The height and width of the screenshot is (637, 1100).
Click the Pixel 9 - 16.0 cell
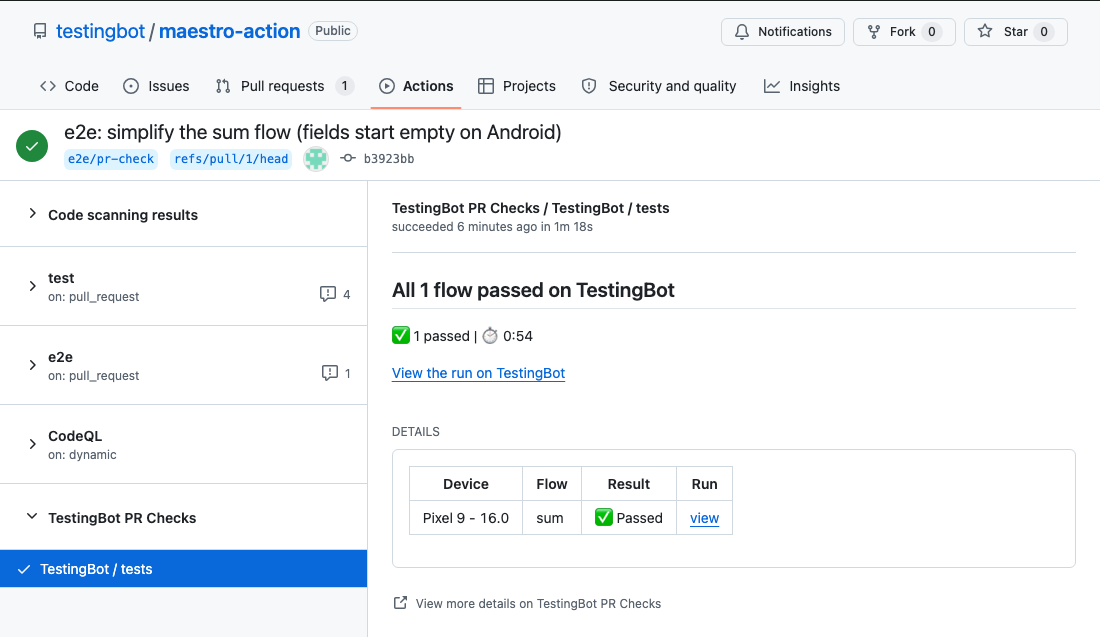[466, 518]
